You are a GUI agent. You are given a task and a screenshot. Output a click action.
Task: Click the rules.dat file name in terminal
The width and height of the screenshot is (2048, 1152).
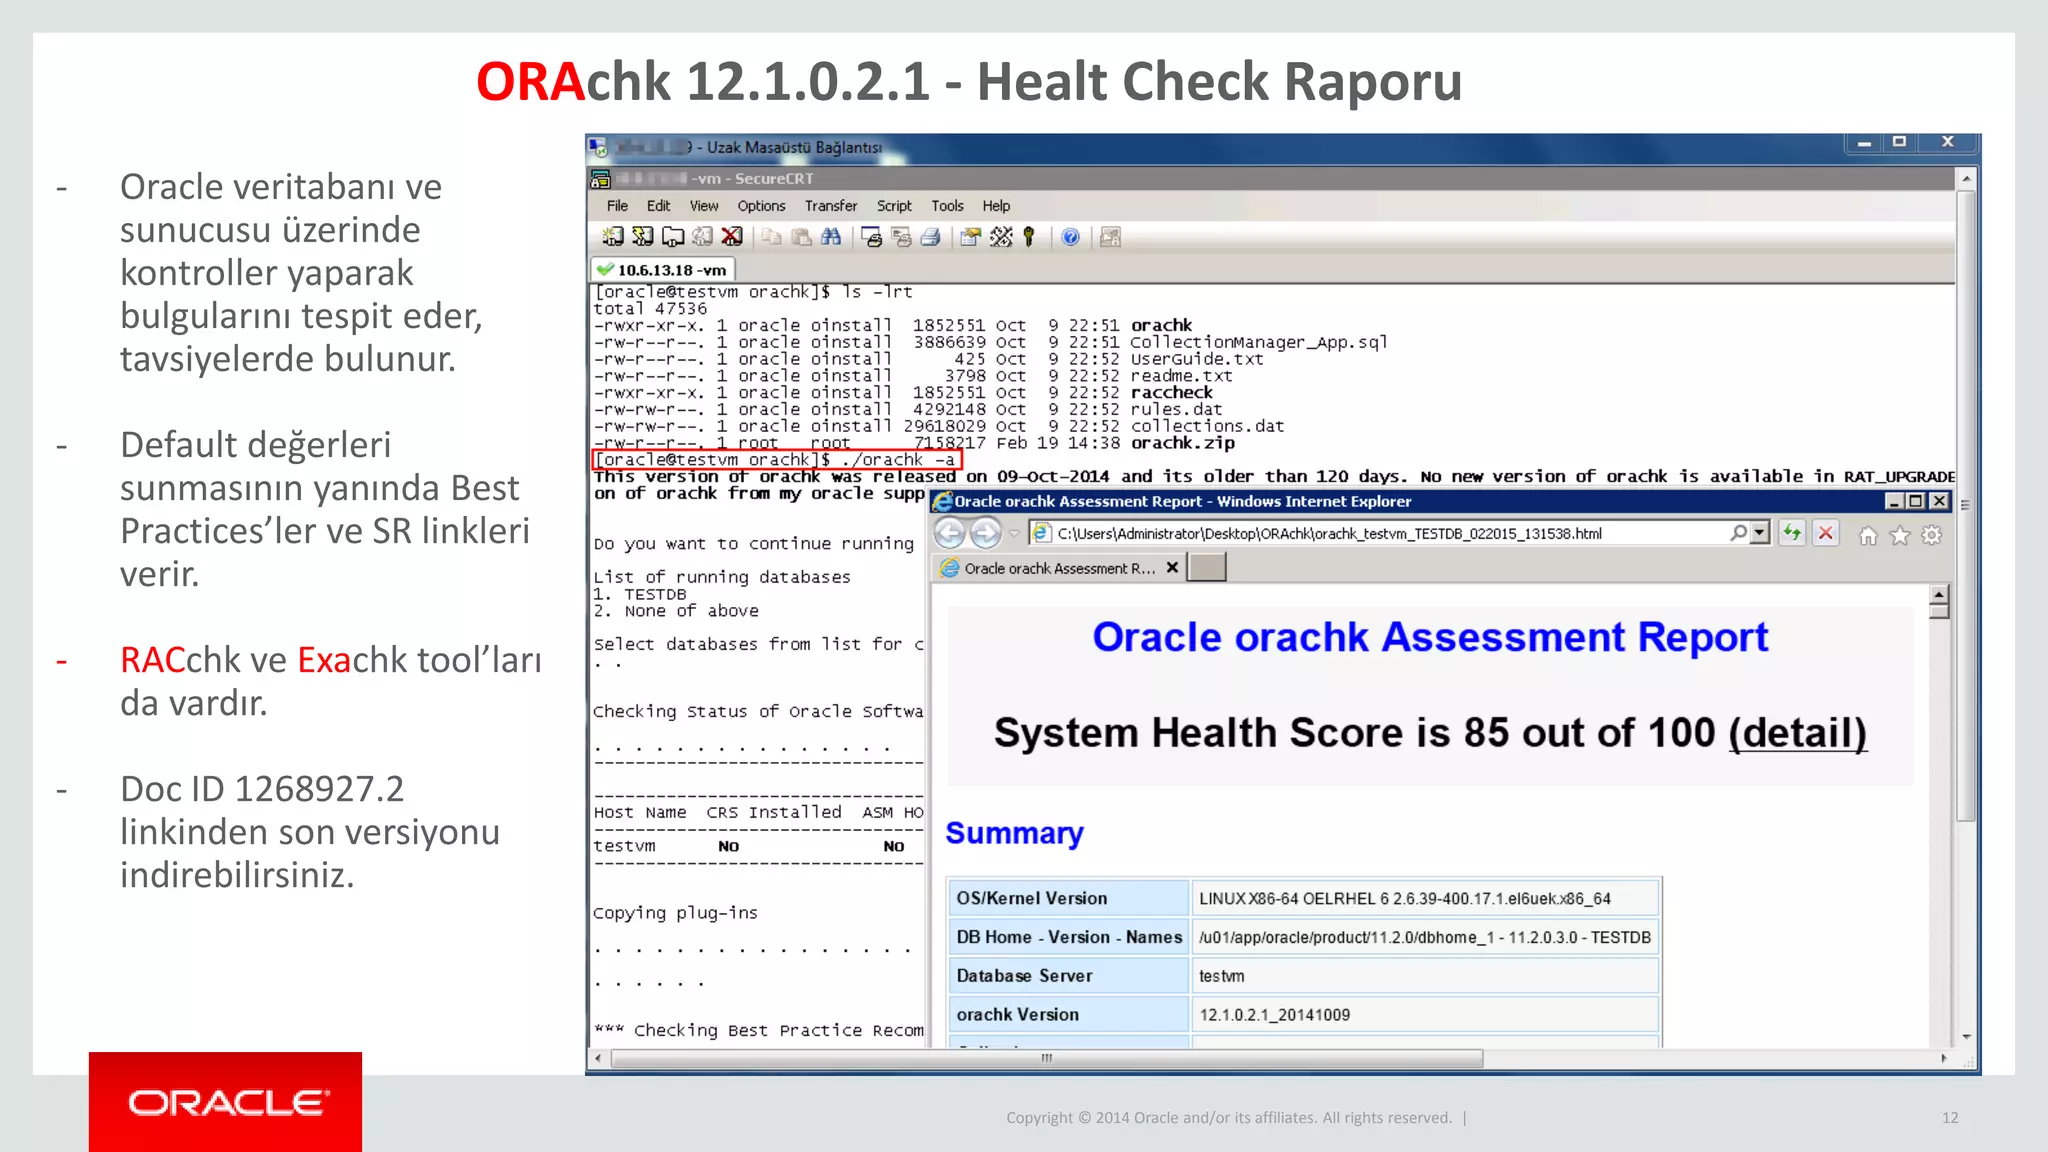coord(1176,409)
